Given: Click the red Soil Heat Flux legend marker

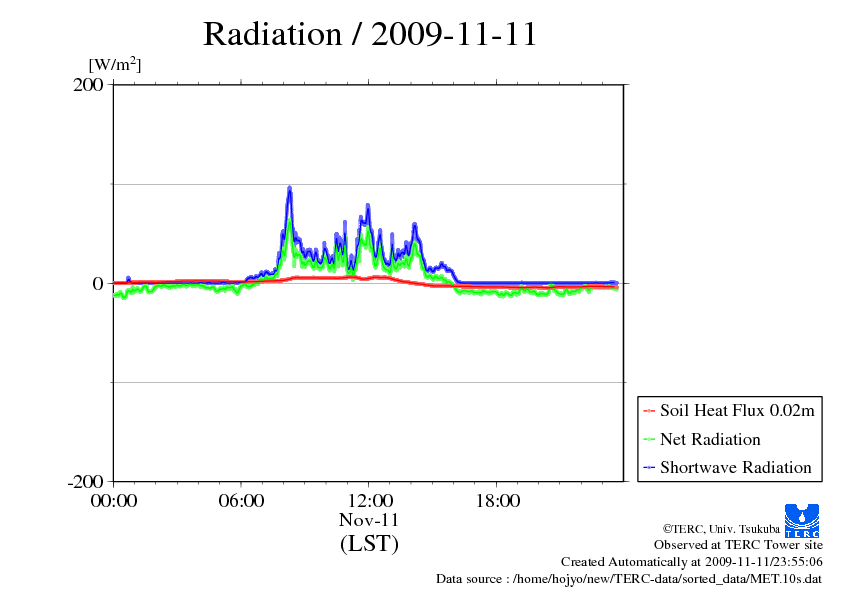Looking at the screenshot, I should pyautogui.click(x=649, y=411).
